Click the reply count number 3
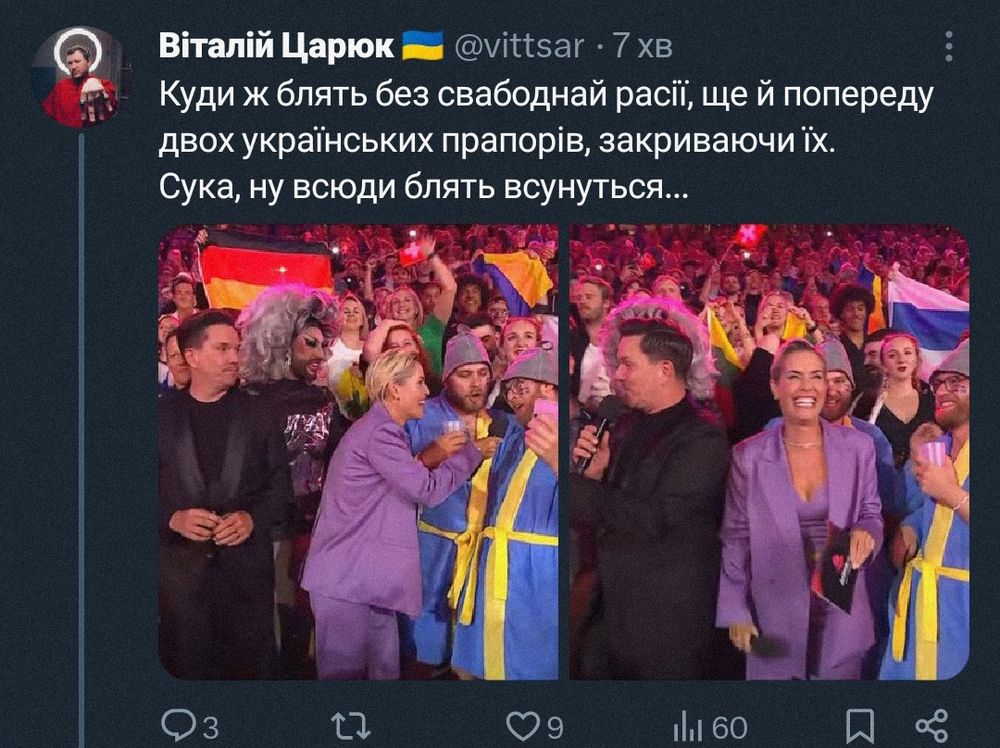Viewport: 1000px width, 748px height. tap(210, 727)
